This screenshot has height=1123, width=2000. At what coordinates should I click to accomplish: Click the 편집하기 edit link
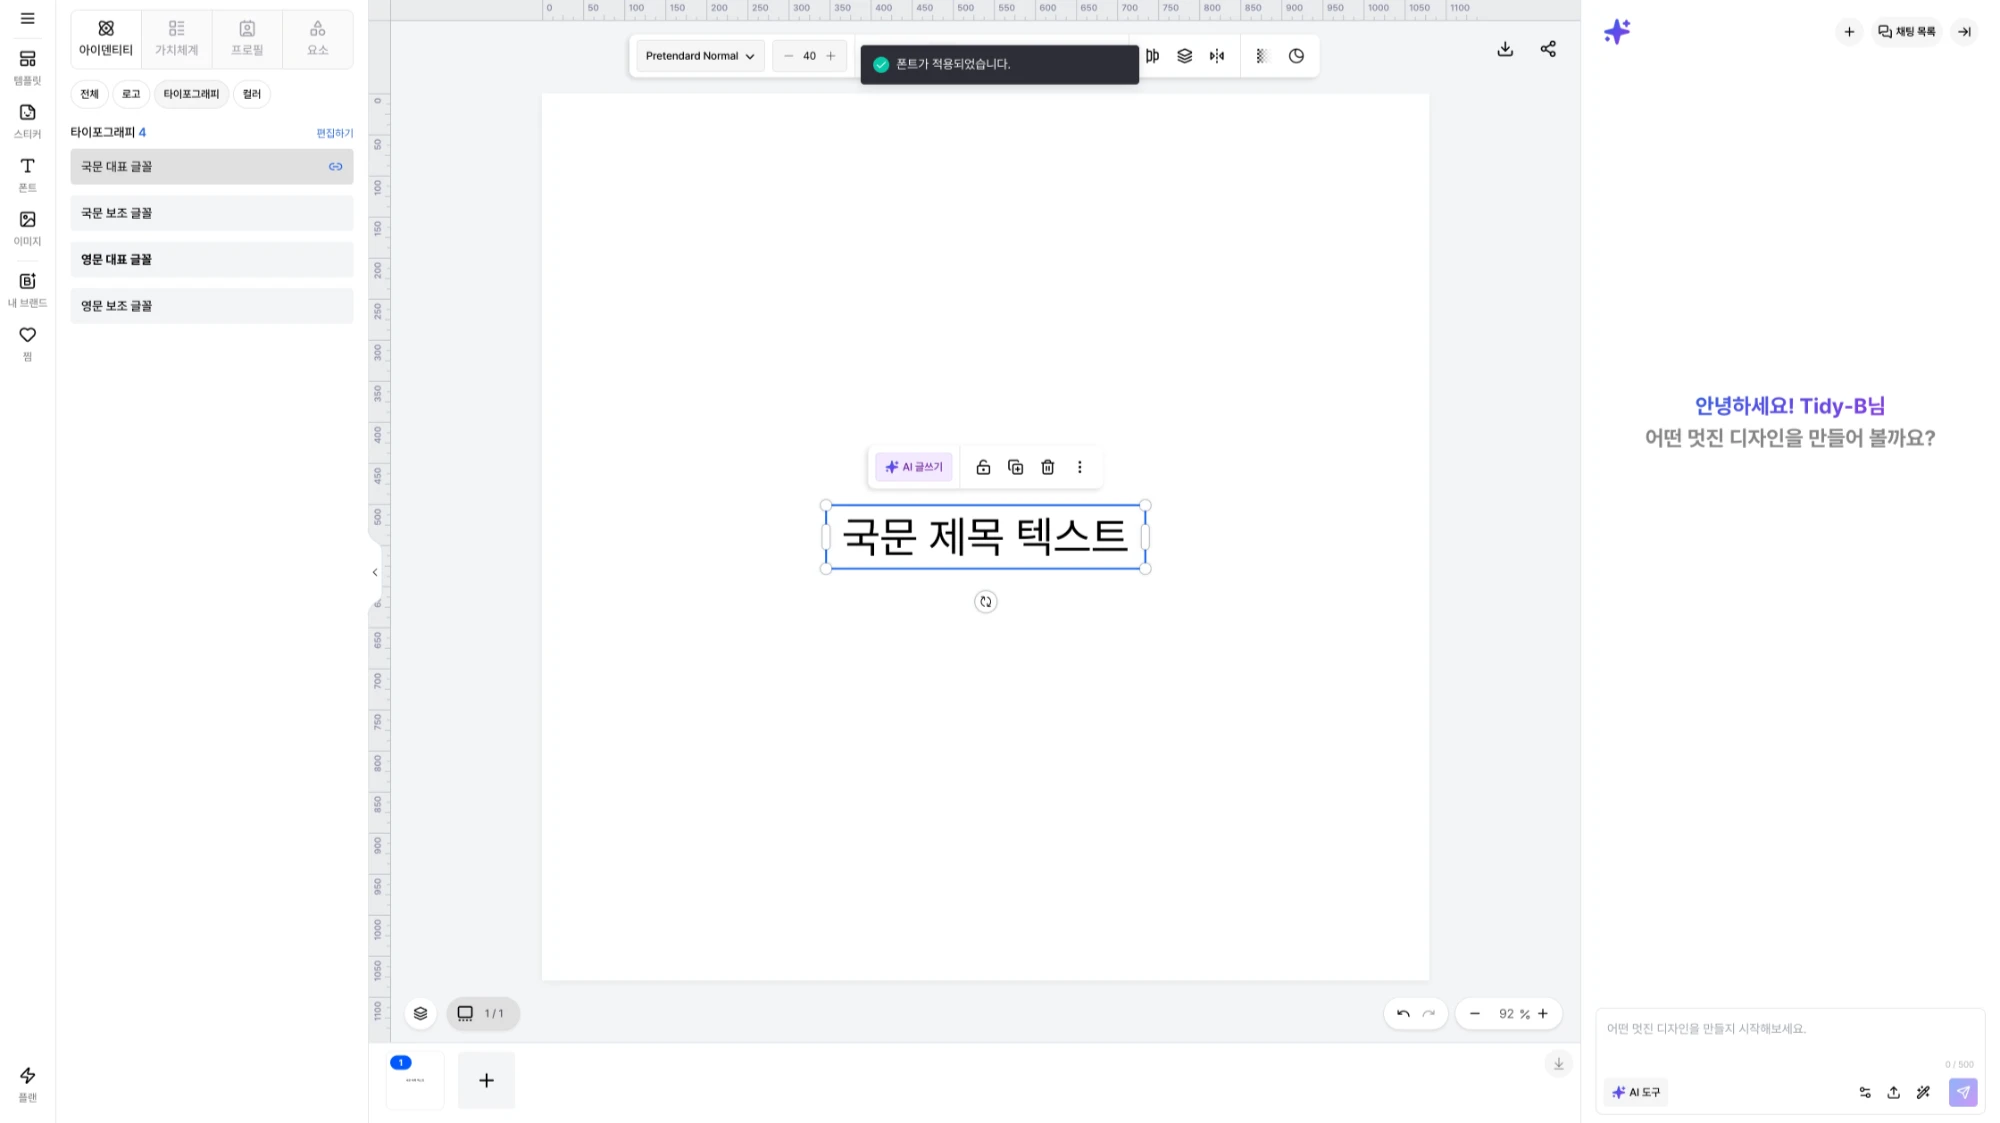[335, 133]
